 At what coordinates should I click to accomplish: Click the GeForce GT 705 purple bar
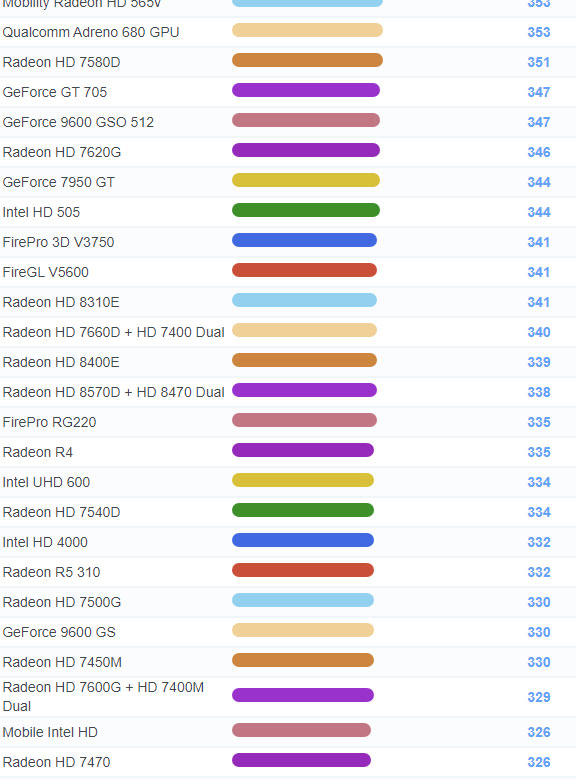(x=306, y=90)
